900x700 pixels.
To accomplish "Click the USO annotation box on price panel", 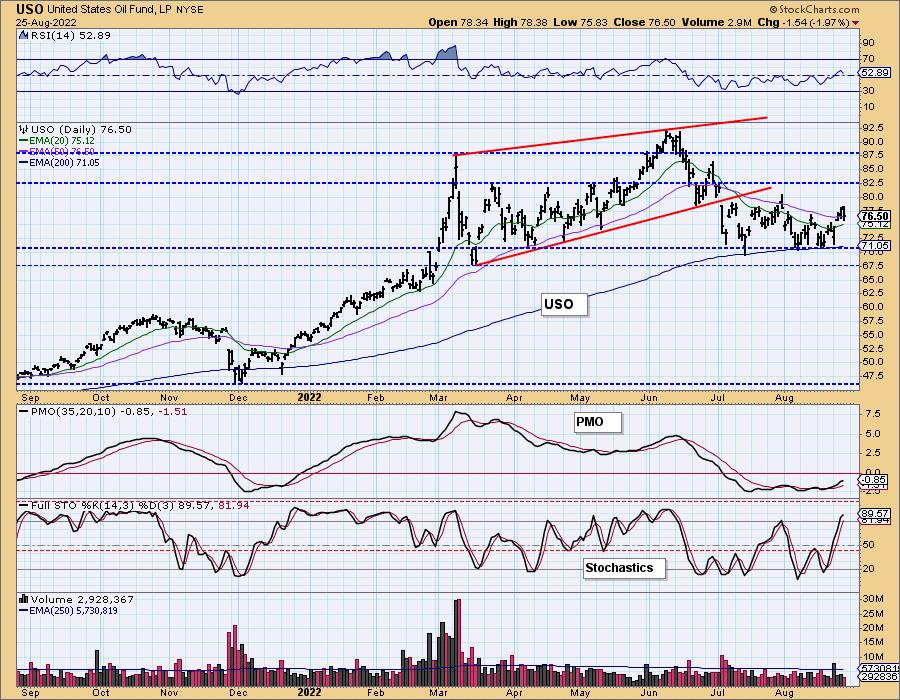I will tap(564, 304).
